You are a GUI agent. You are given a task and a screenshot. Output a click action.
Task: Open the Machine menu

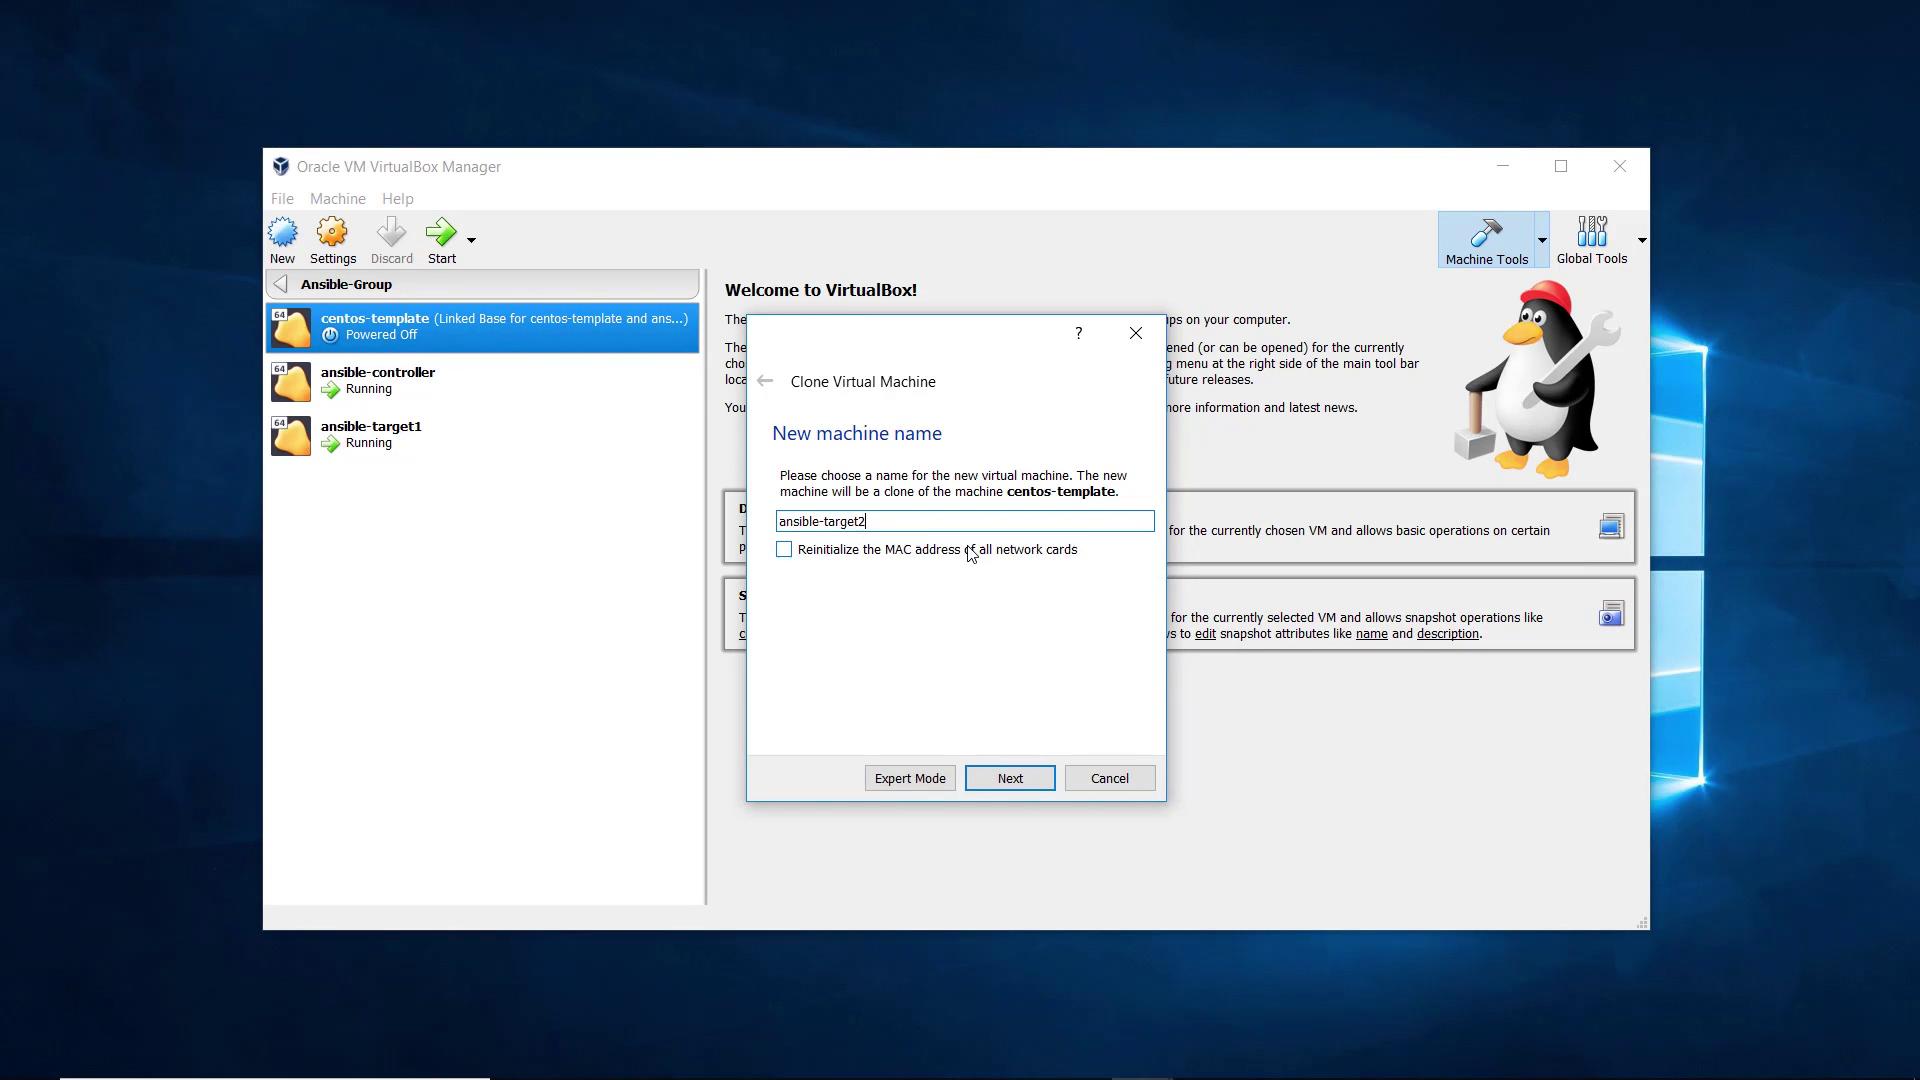tap(337, 199)
